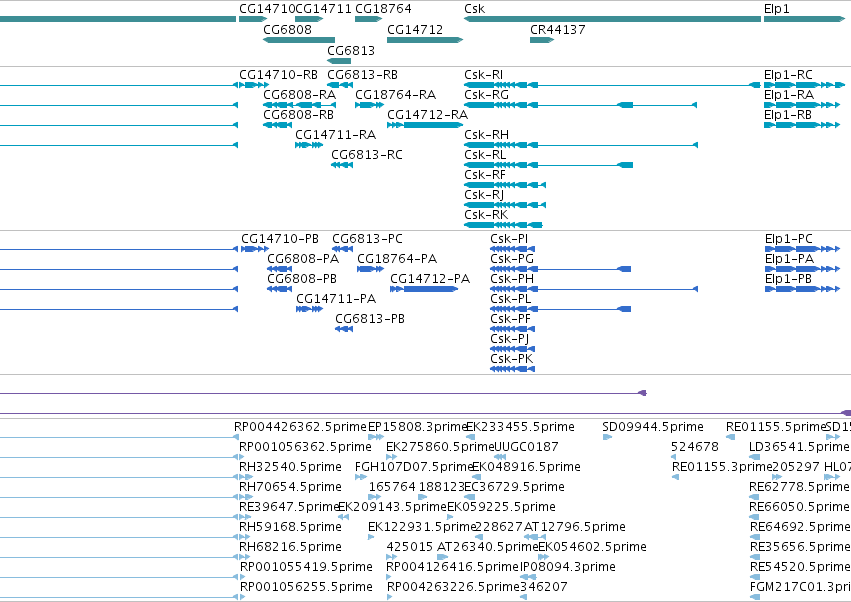
Task: Click transcript Csk-RL
Action: pos(548,165)
